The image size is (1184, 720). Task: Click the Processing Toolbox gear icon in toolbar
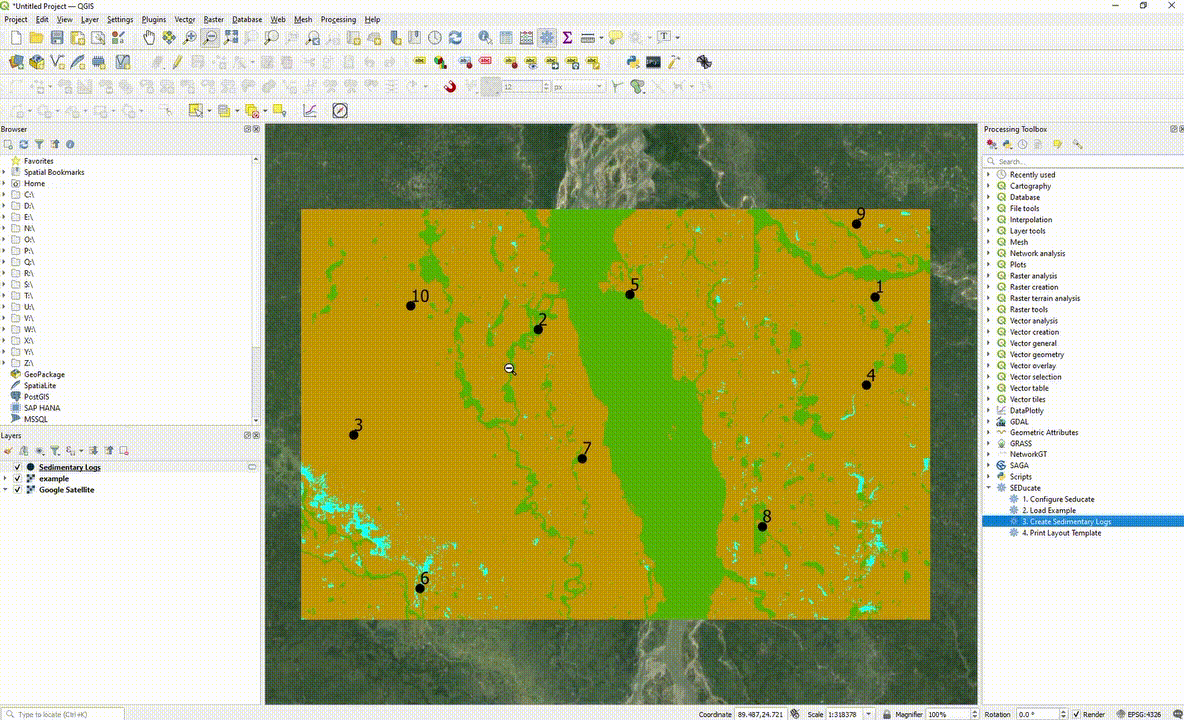pos(546,37)
